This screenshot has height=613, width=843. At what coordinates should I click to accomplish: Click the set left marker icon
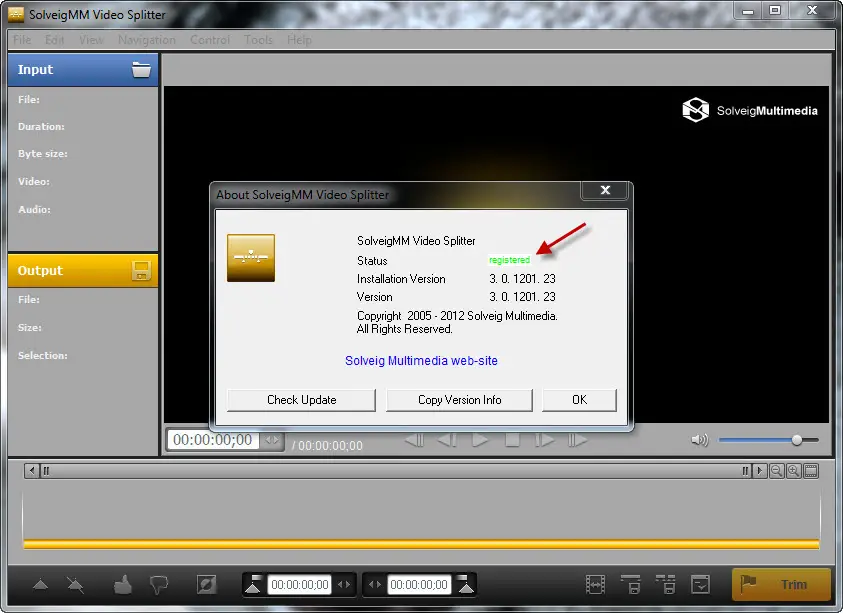pos(253,585)
